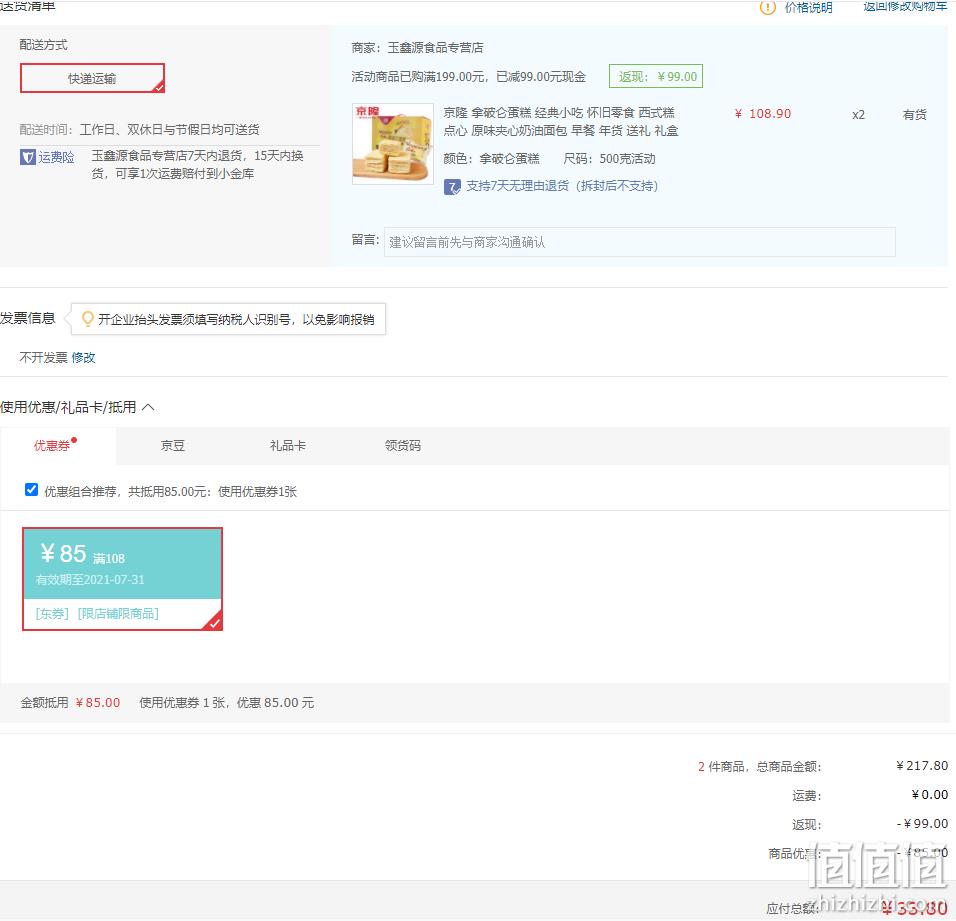Screen dimensions: 956x921
Task: Click the 有货 stock status text
Action: pyautogui.click(x=915, y=115)
